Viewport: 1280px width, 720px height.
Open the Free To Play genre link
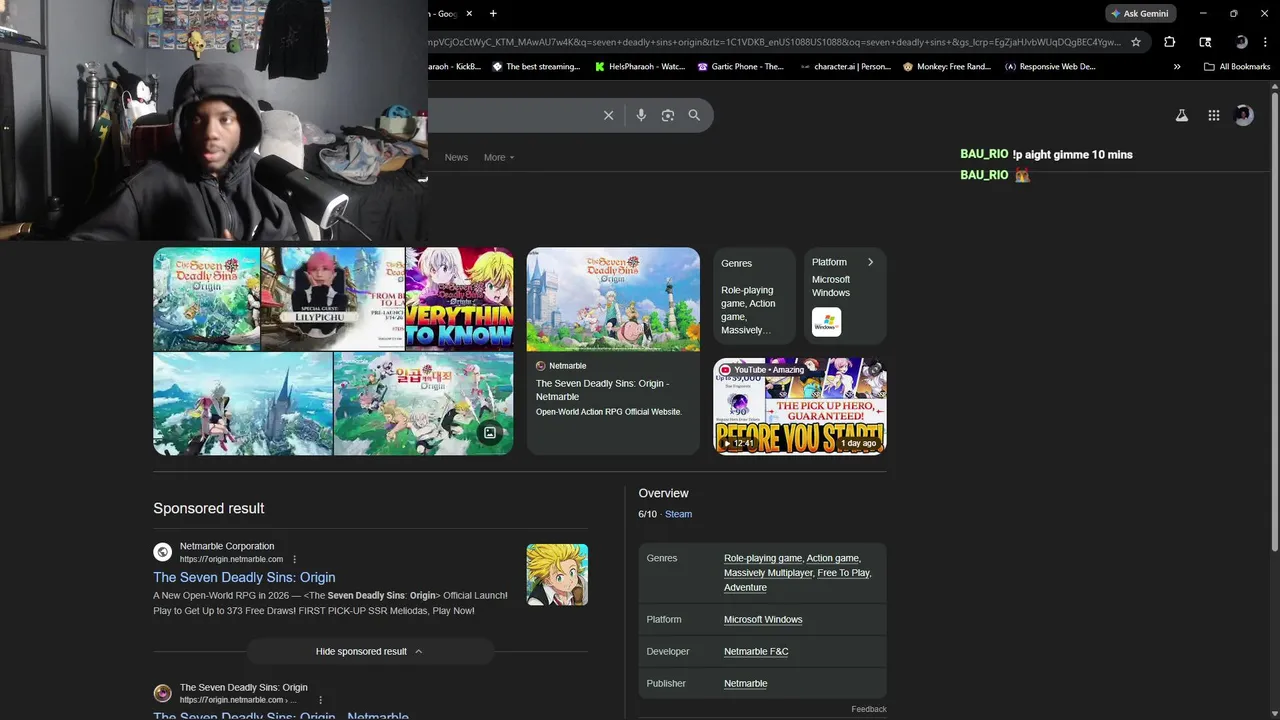coord(843,573)
